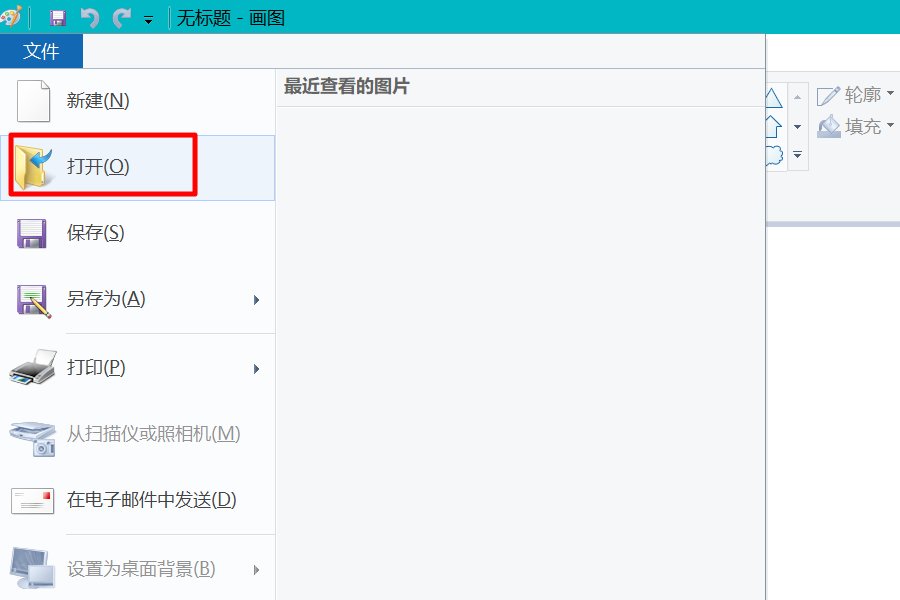
Task: Click the Redo arrow icon
Action: (121, 15)
